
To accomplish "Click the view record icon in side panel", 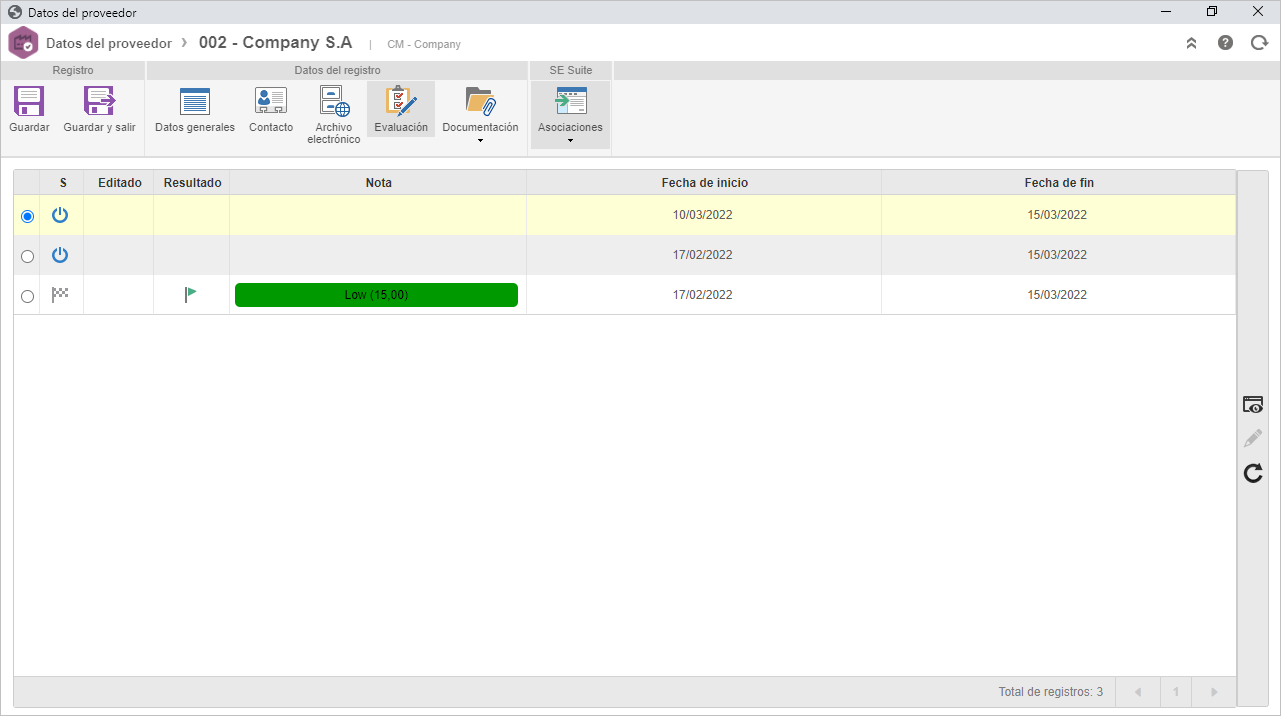I will [x=1253, y=405].
